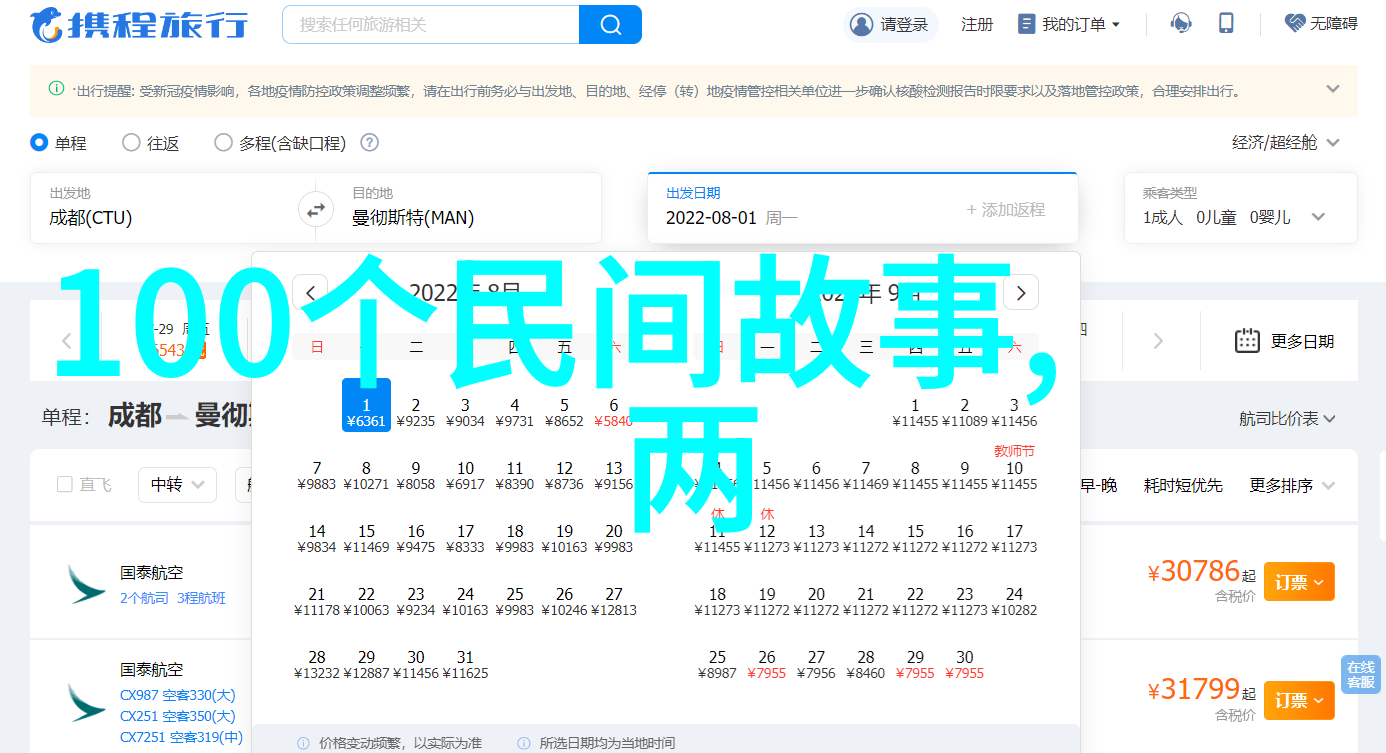Open the 中转 transfer filter dropdown
The height and width of the screenshot is (753, 1386).
(x=177, y=485)
